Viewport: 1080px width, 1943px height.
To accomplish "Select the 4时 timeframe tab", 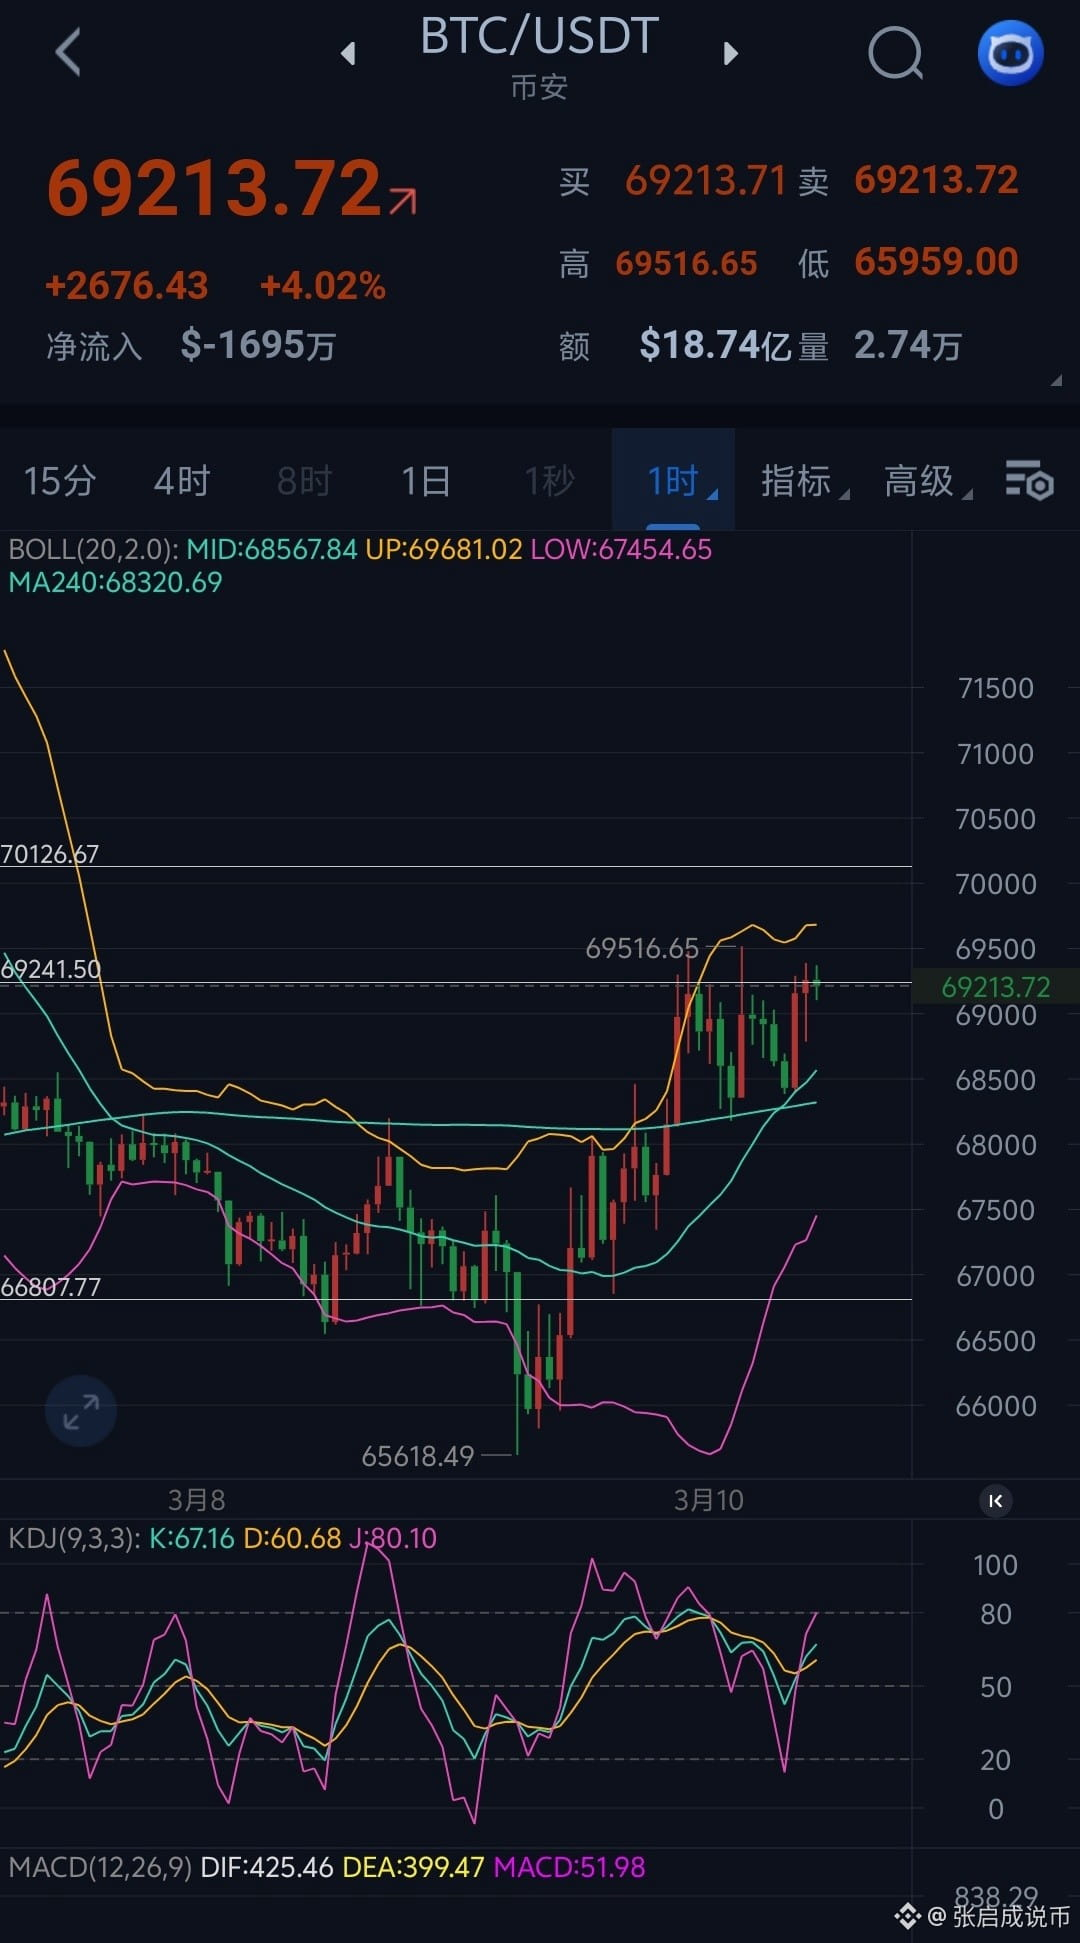I will click(182, 481).
